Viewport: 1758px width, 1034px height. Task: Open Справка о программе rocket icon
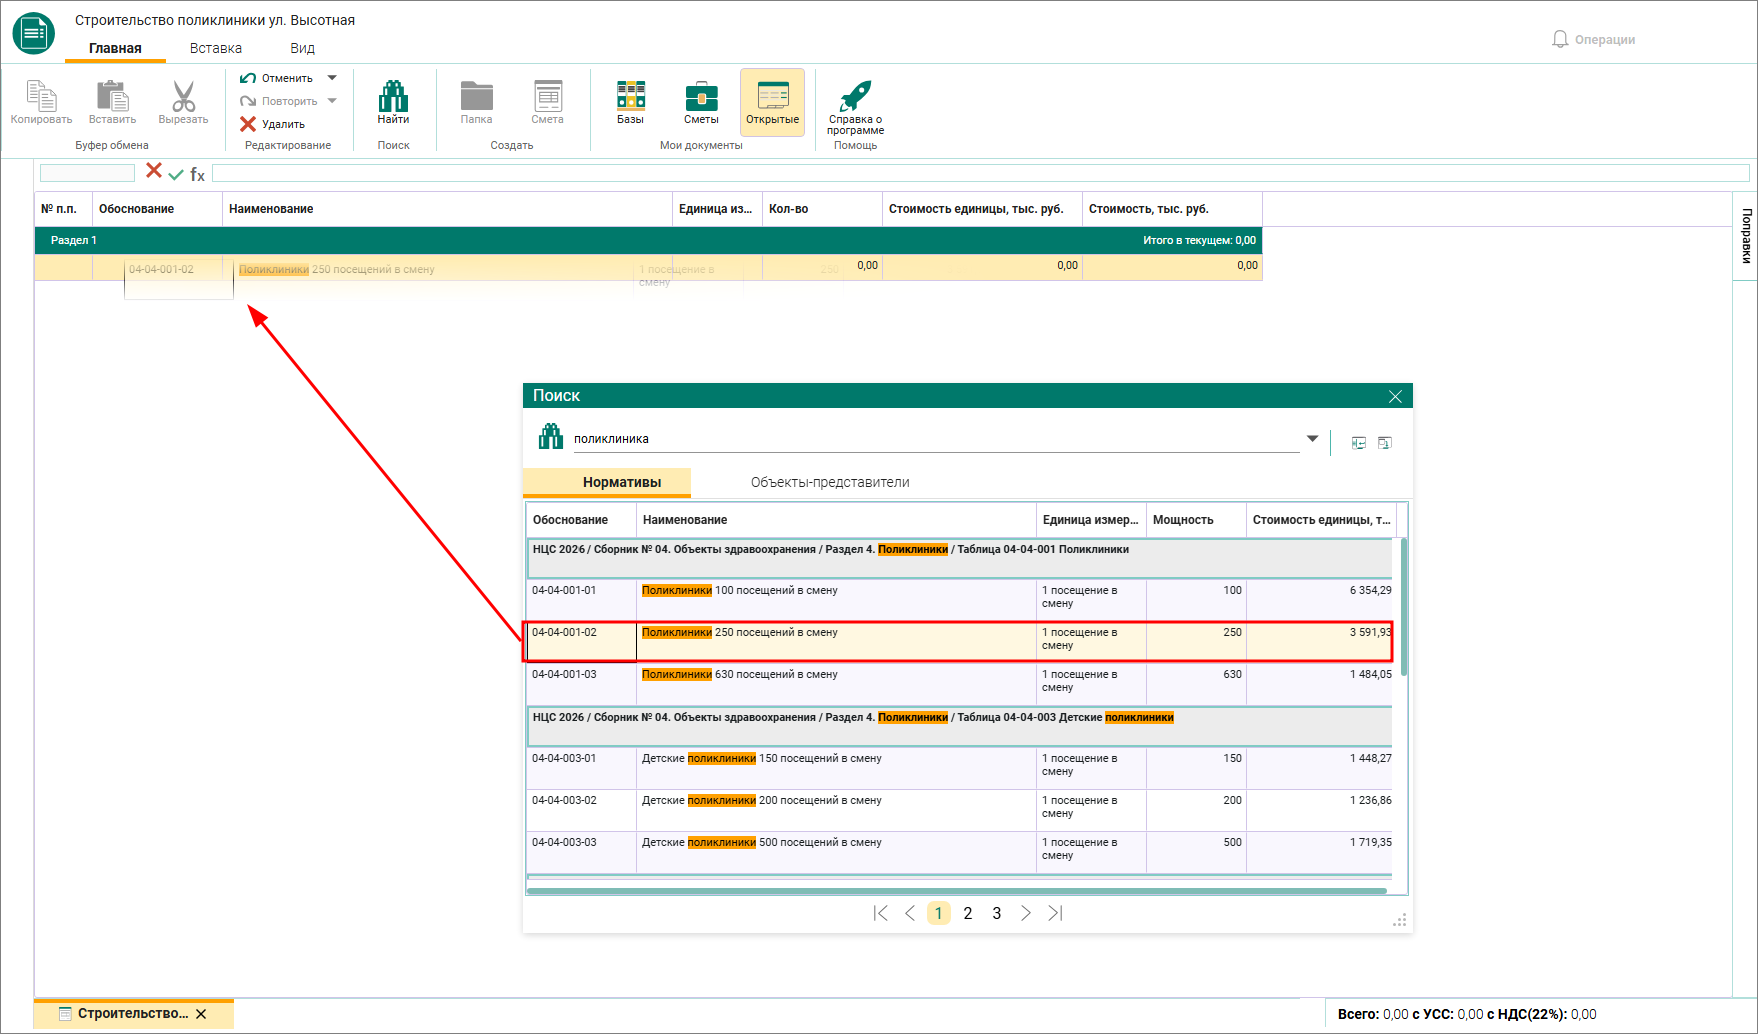[x=856, y=96]
